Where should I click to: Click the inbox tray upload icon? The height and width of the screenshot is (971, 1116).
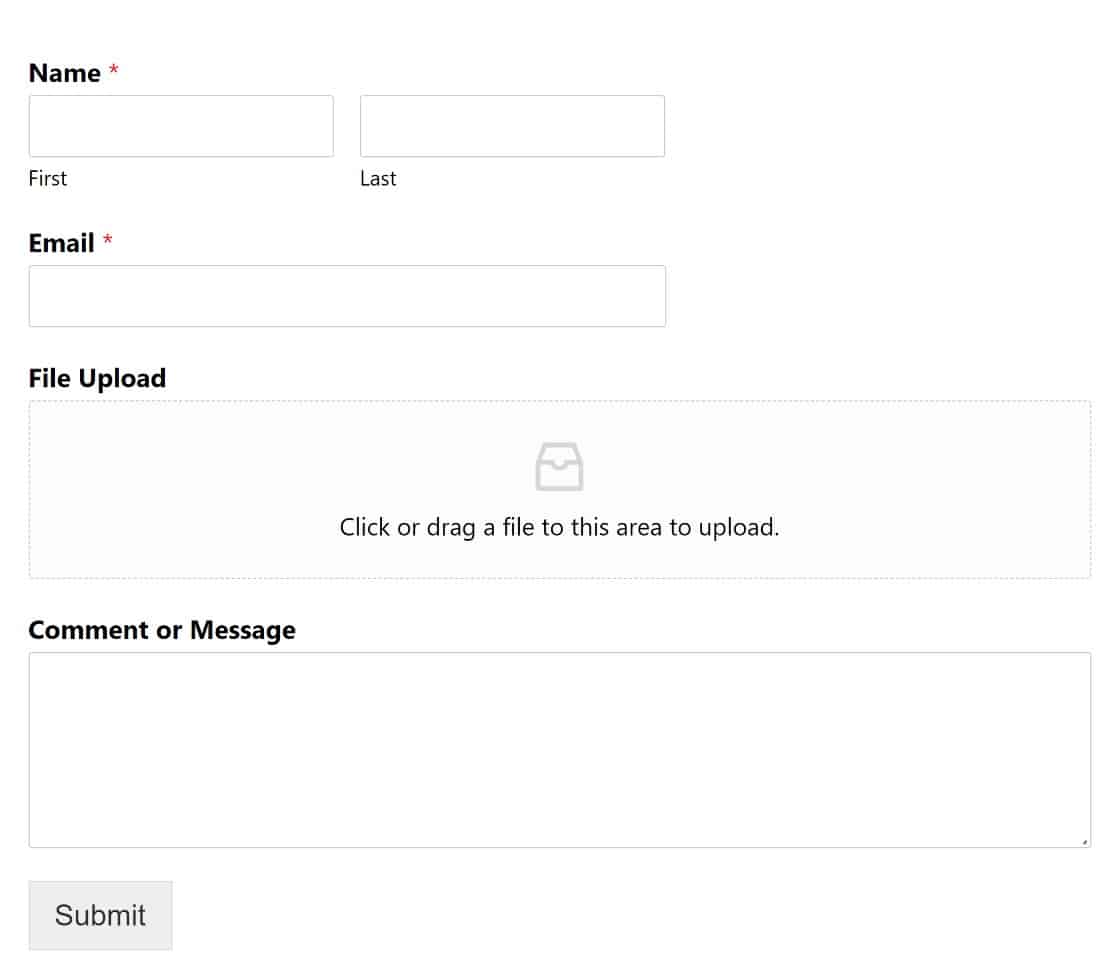[x=559, y=468]
